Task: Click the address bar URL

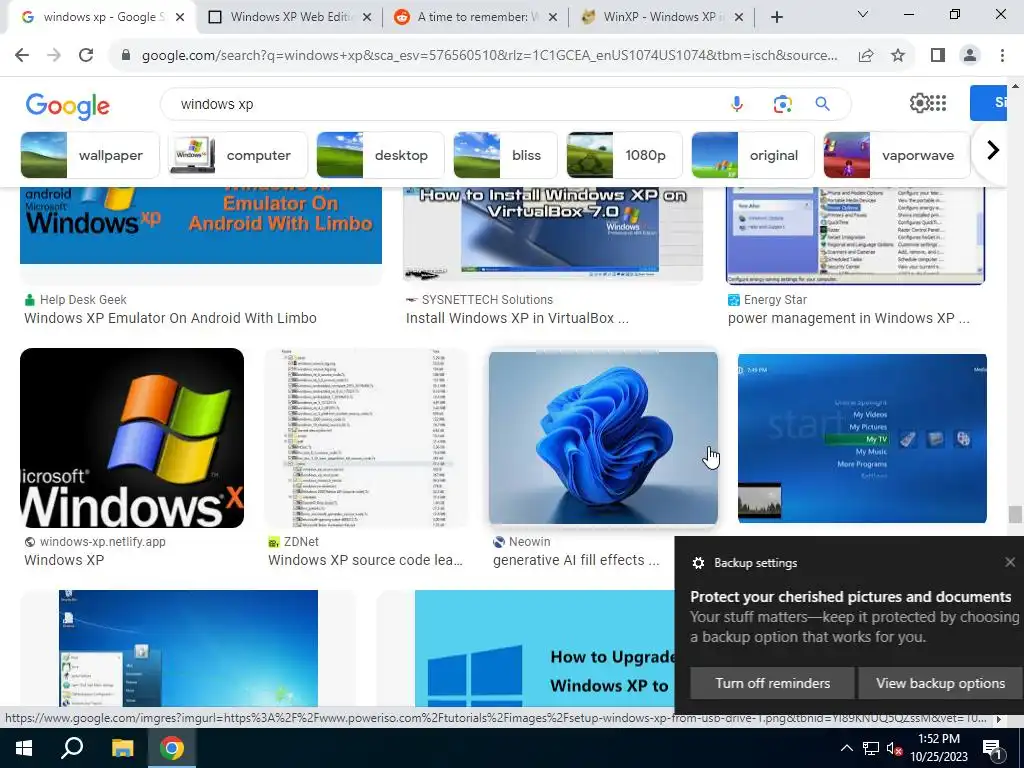Action: (x=489, y=56)
